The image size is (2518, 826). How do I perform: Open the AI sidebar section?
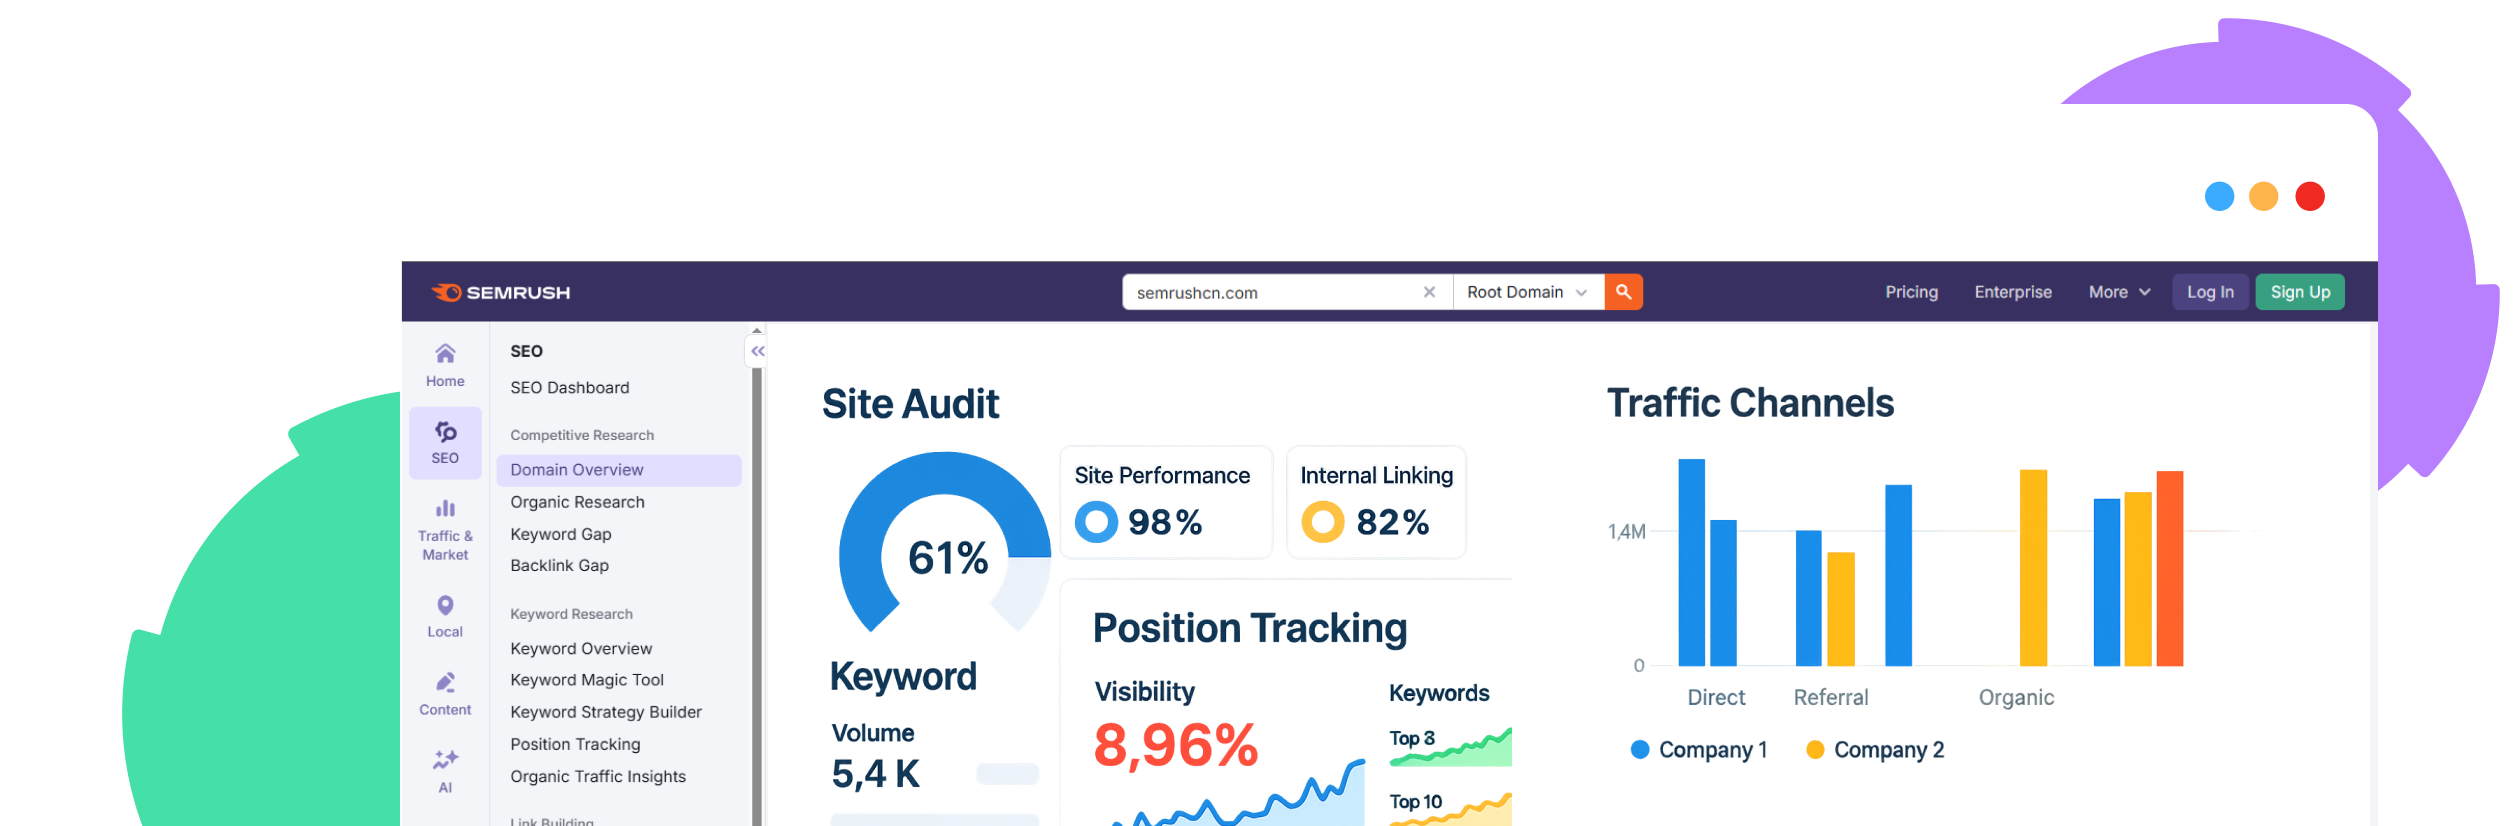click(x=445, y=771)
